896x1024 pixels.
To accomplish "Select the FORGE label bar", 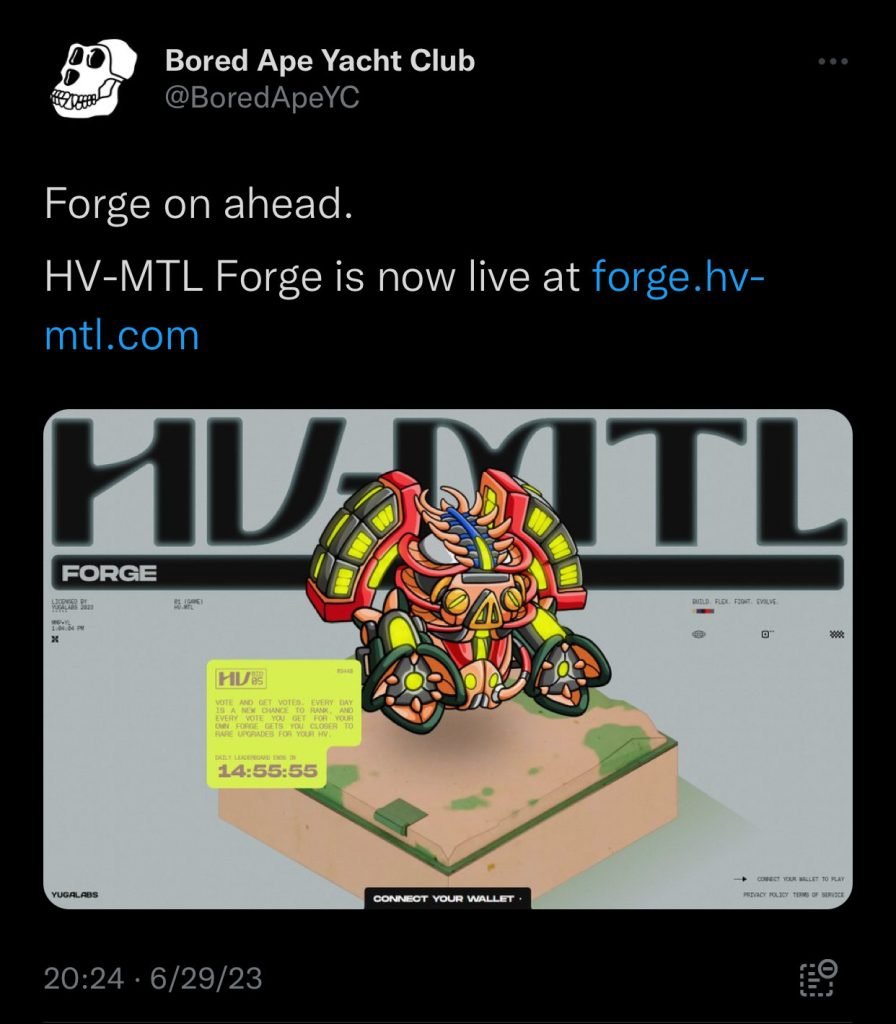I will tap(447, 573).
